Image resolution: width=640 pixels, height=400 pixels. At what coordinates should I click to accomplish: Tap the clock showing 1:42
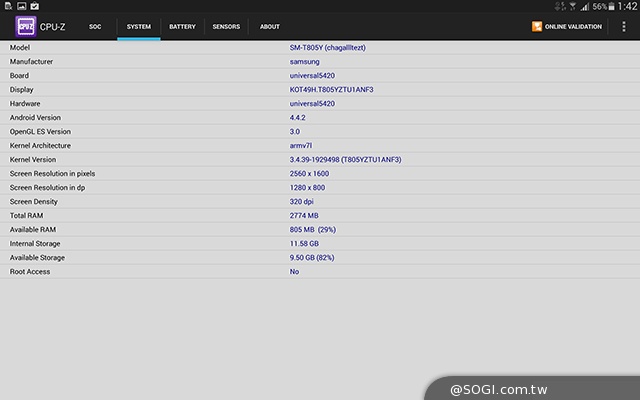[628, 7]
